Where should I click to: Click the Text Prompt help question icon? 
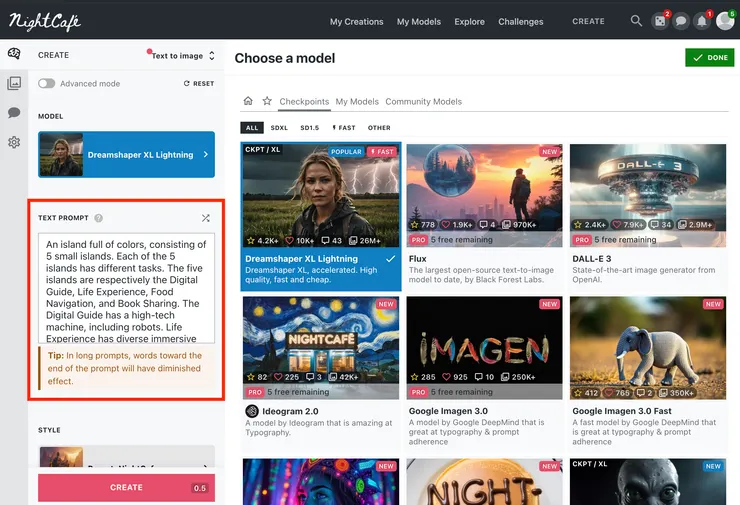click(x=98, y=218)
